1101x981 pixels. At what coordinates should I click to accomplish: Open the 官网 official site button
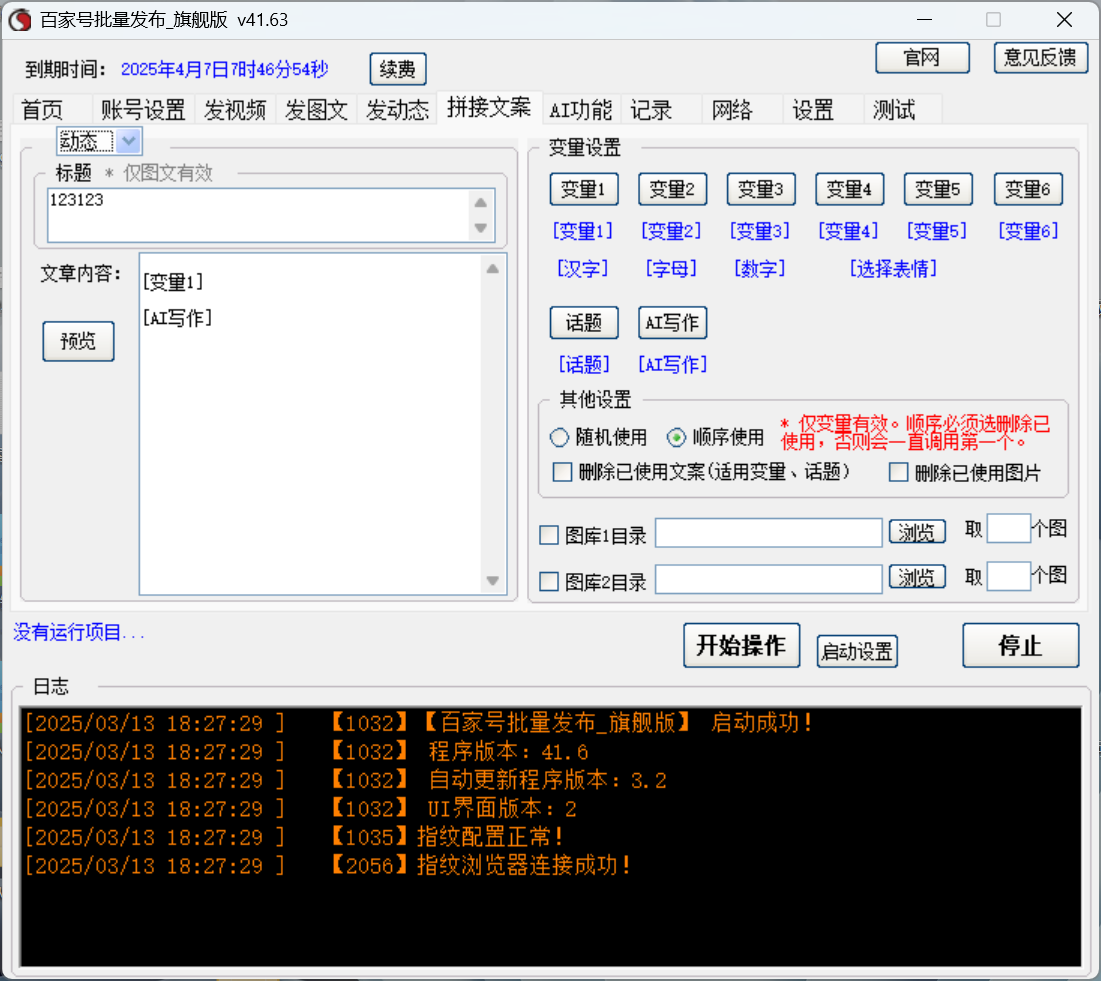pyautogui.click(x=922, y=58)
